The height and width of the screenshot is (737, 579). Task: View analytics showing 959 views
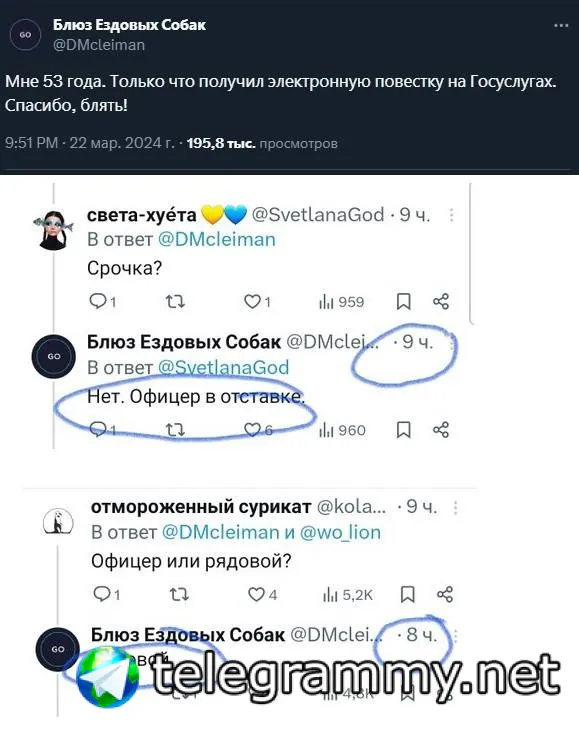(341, 302)
